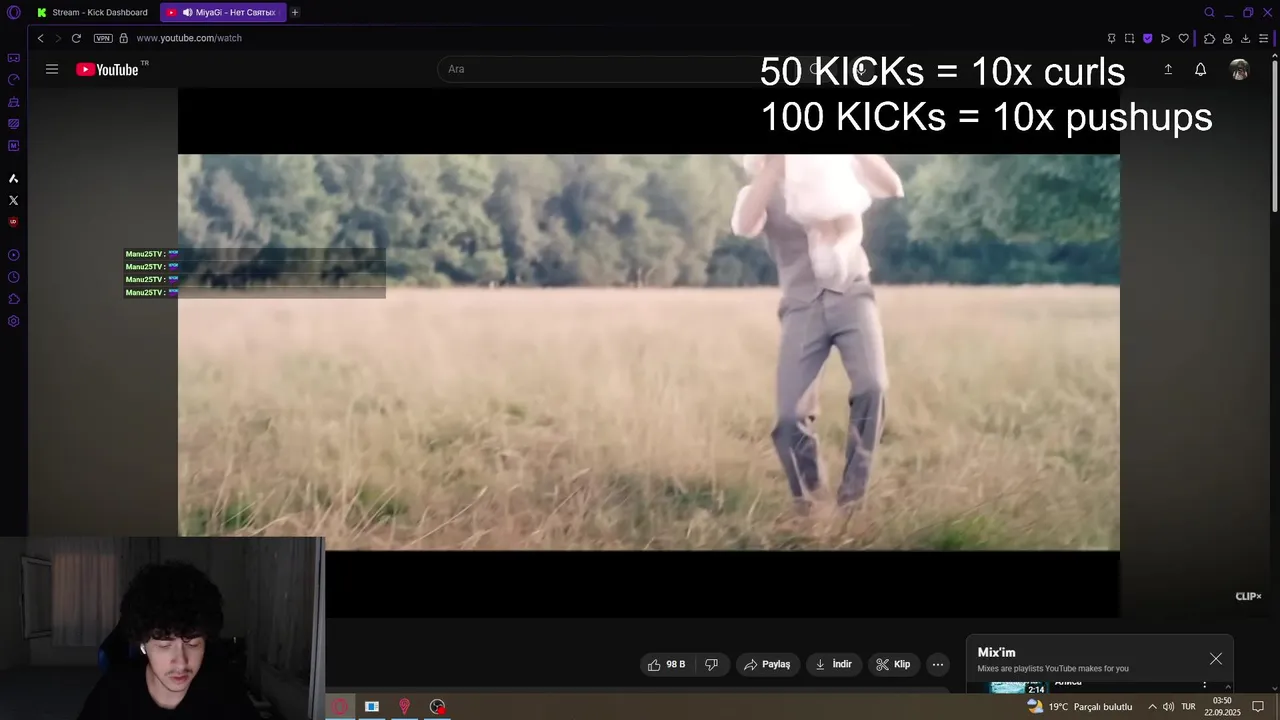
Task: Open the Flow send toolbar icon
Action: (1165, 38)
